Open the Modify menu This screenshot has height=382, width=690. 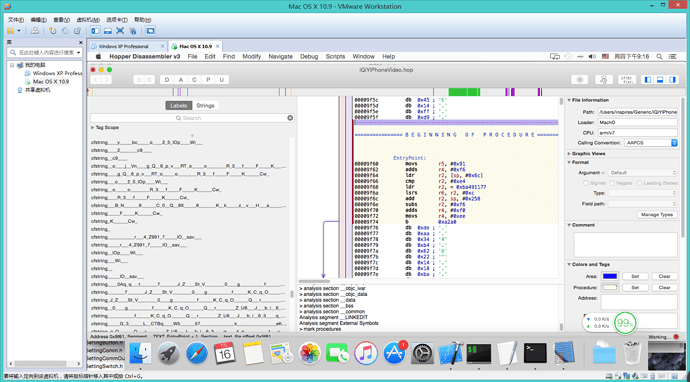[x=252, y=56]
